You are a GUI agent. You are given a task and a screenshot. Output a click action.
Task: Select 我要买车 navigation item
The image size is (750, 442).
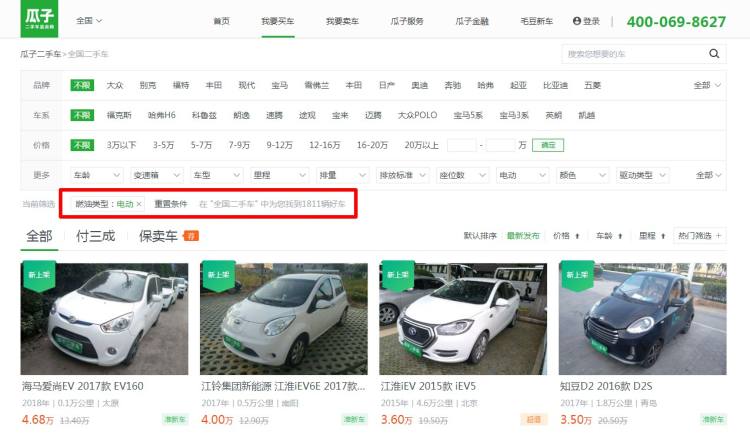(x=277, y=21)
